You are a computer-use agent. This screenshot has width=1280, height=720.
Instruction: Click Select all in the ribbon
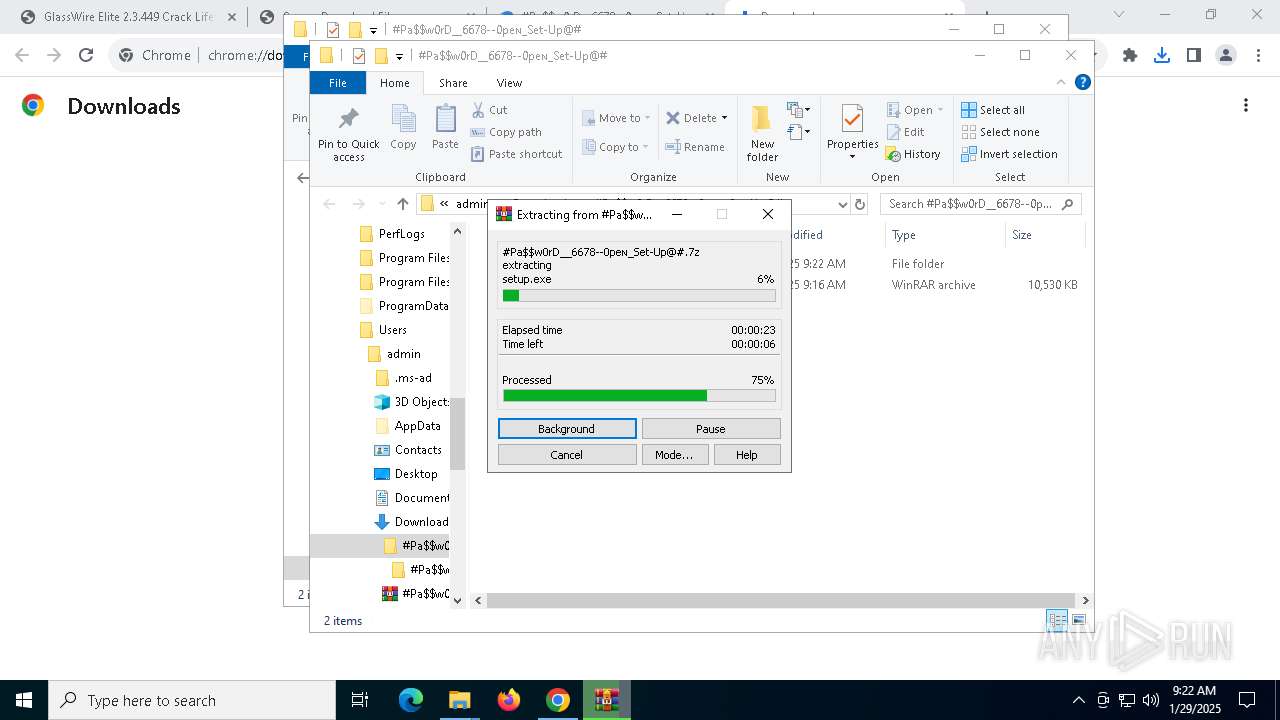[x=993, y=110]
